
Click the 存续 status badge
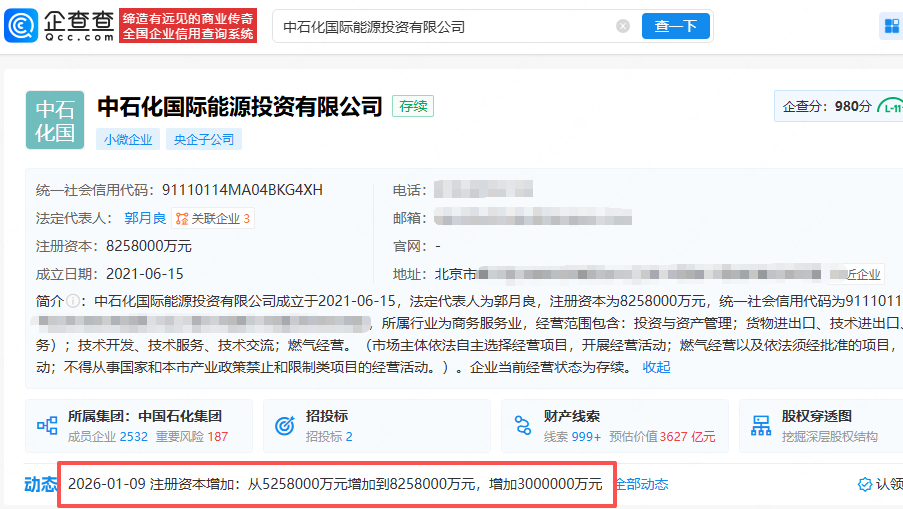[413, 107]
